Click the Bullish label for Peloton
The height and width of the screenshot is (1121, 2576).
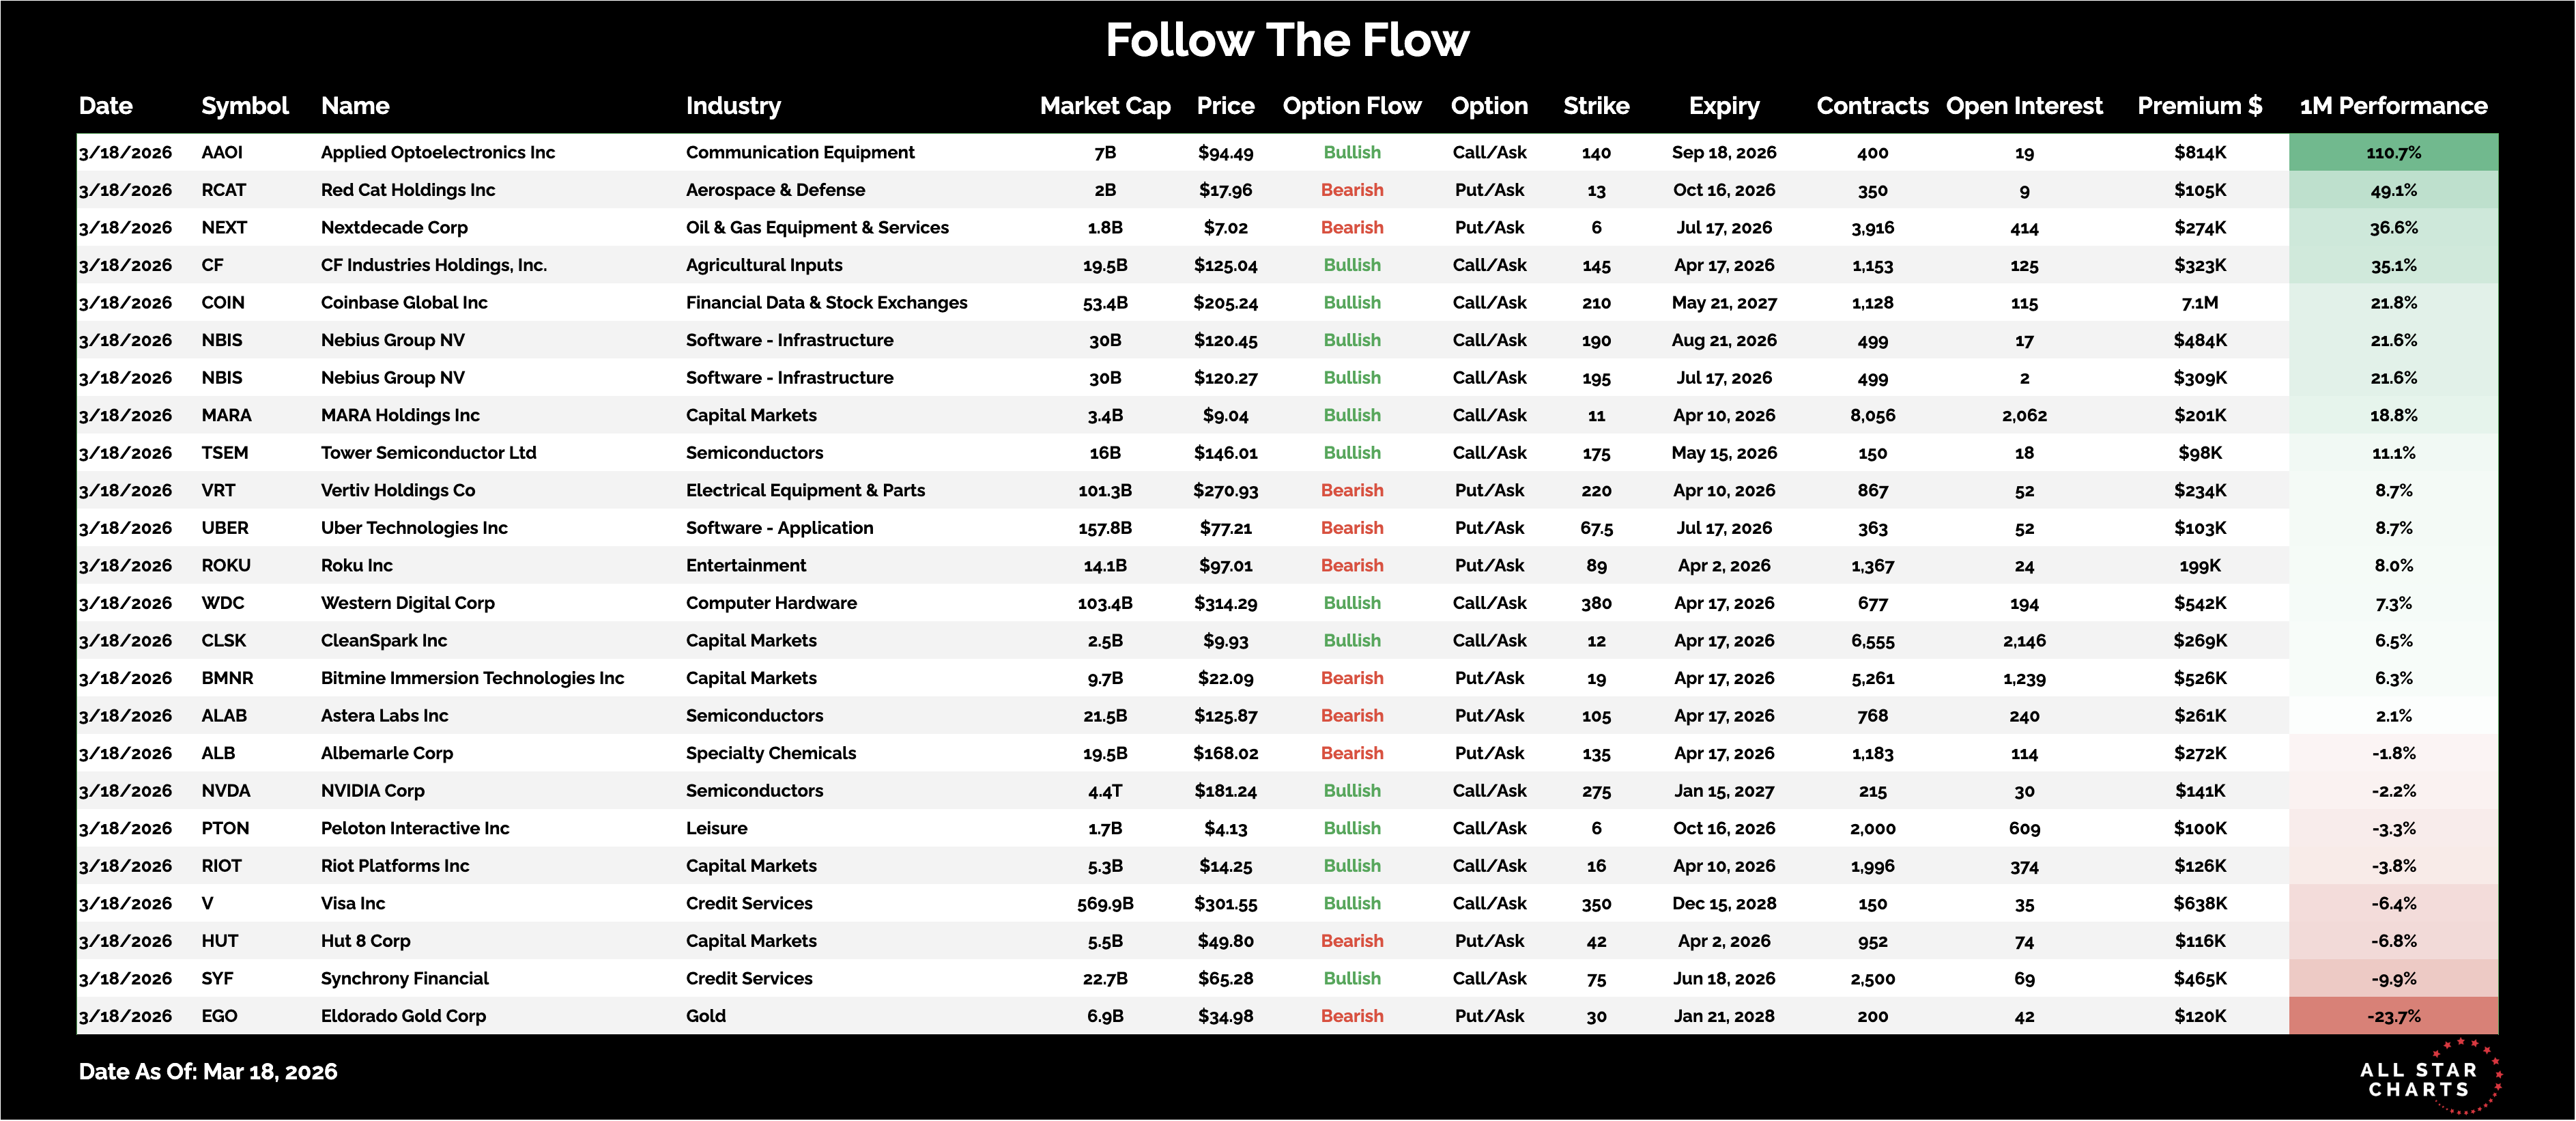(x=1351, y=828)
